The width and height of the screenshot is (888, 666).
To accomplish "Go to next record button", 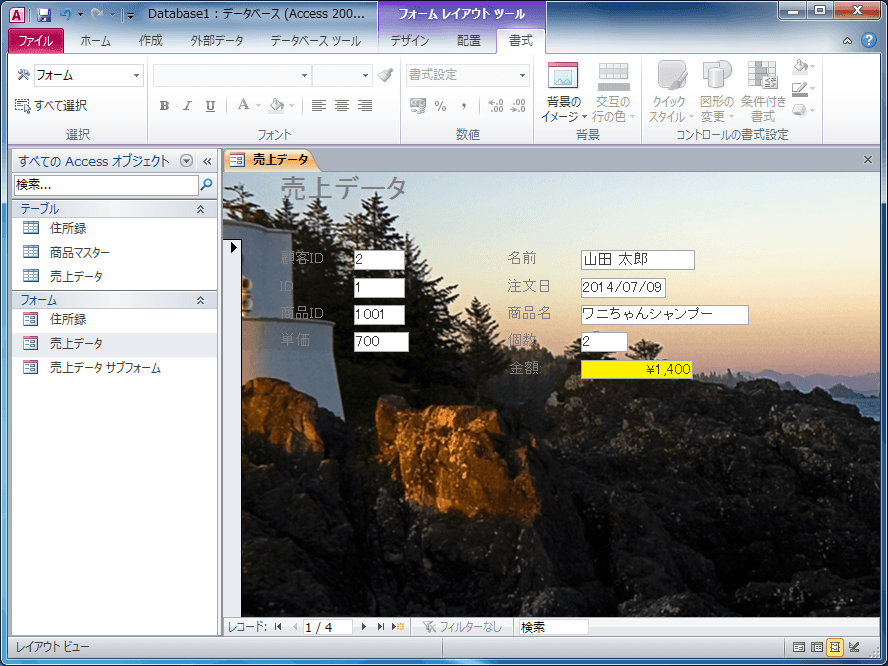I will pyautogui.click(x=364, y=626).
